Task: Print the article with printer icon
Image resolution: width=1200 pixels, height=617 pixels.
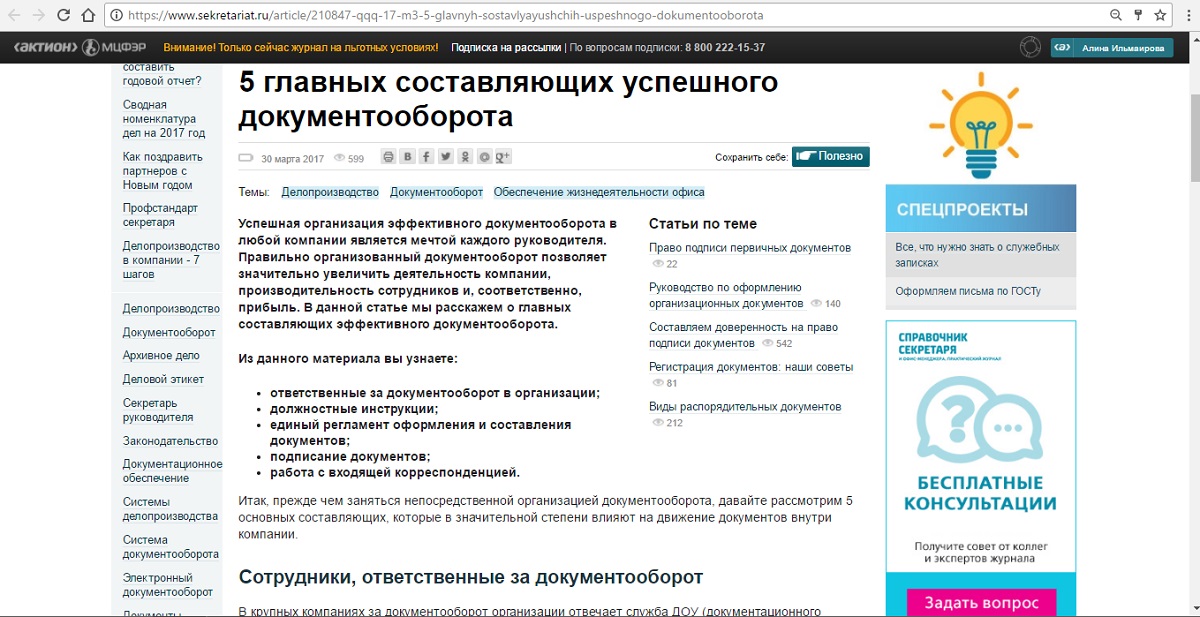Action: pos(389,157)
